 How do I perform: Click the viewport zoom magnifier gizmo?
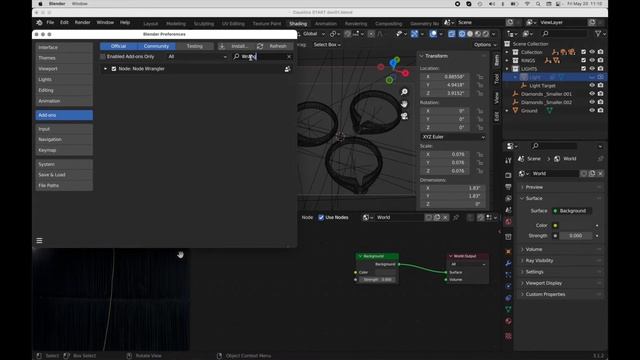click(x=404, y=92)
